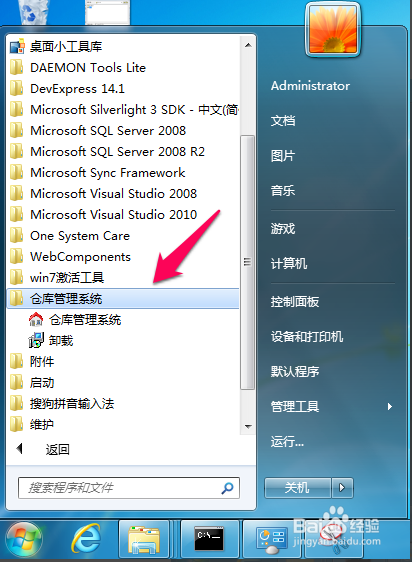This screenshot has width=412, height=562.
Task: Expand the One System Care folder
Action: click(x=123, y=235)
